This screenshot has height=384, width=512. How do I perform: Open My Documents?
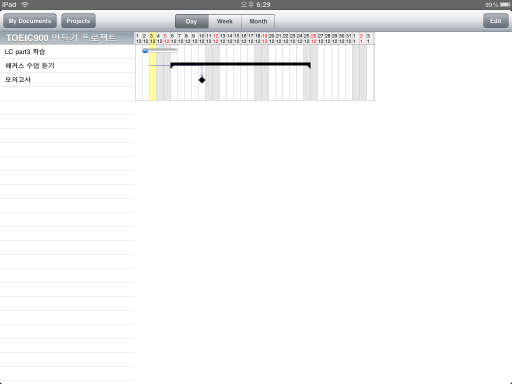[30, 21]
